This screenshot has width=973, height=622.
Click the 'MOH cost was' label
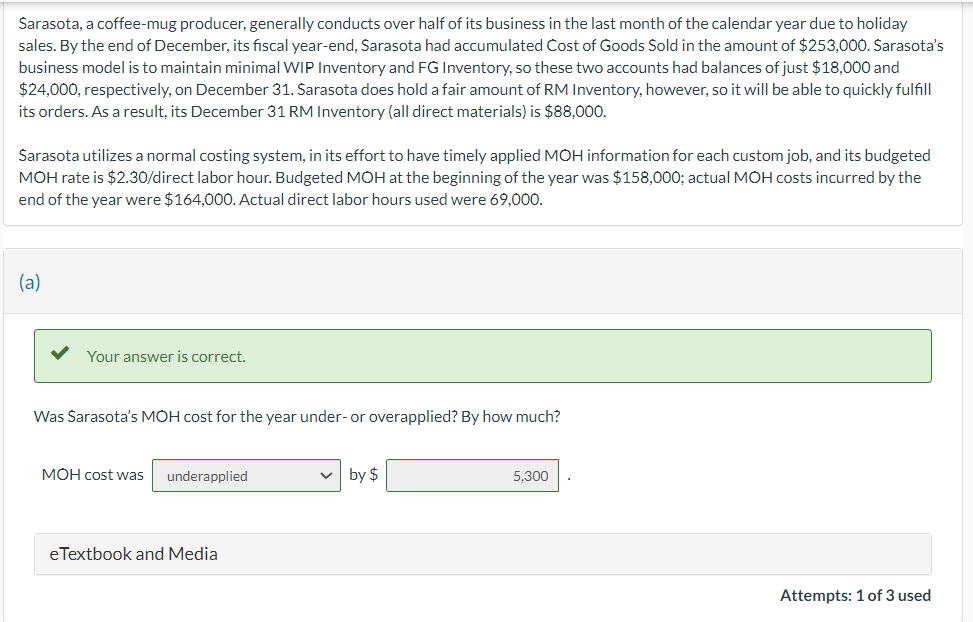(x=92, y=475)
